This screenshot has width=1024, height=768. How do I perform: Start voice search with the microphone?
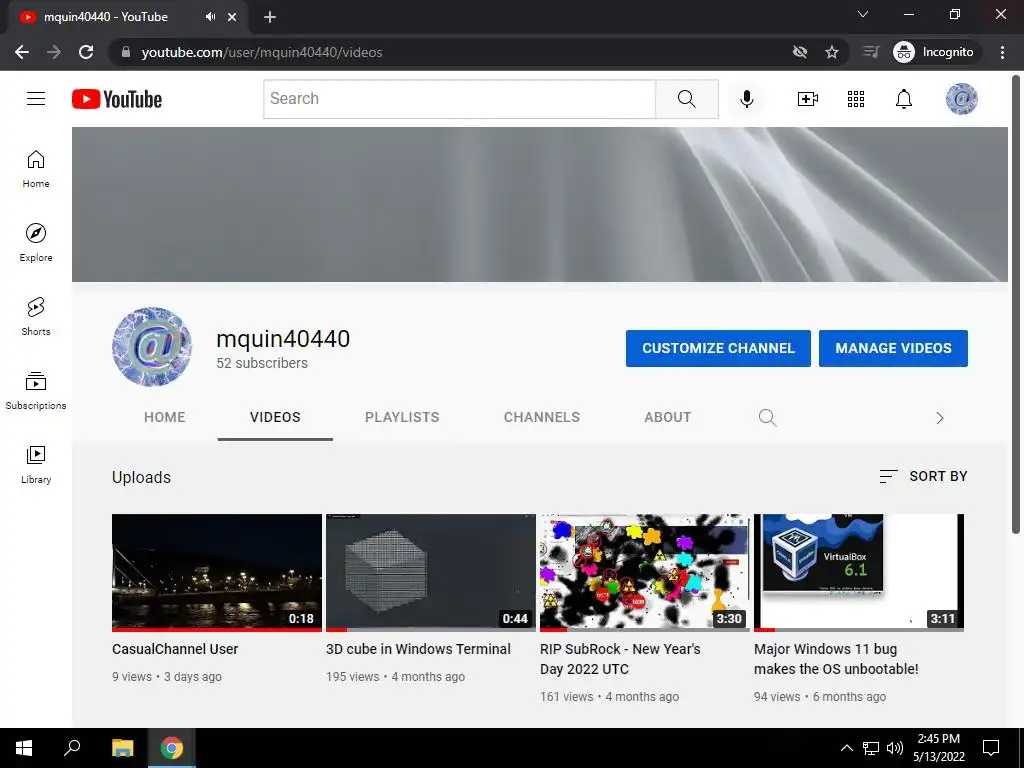746,99
